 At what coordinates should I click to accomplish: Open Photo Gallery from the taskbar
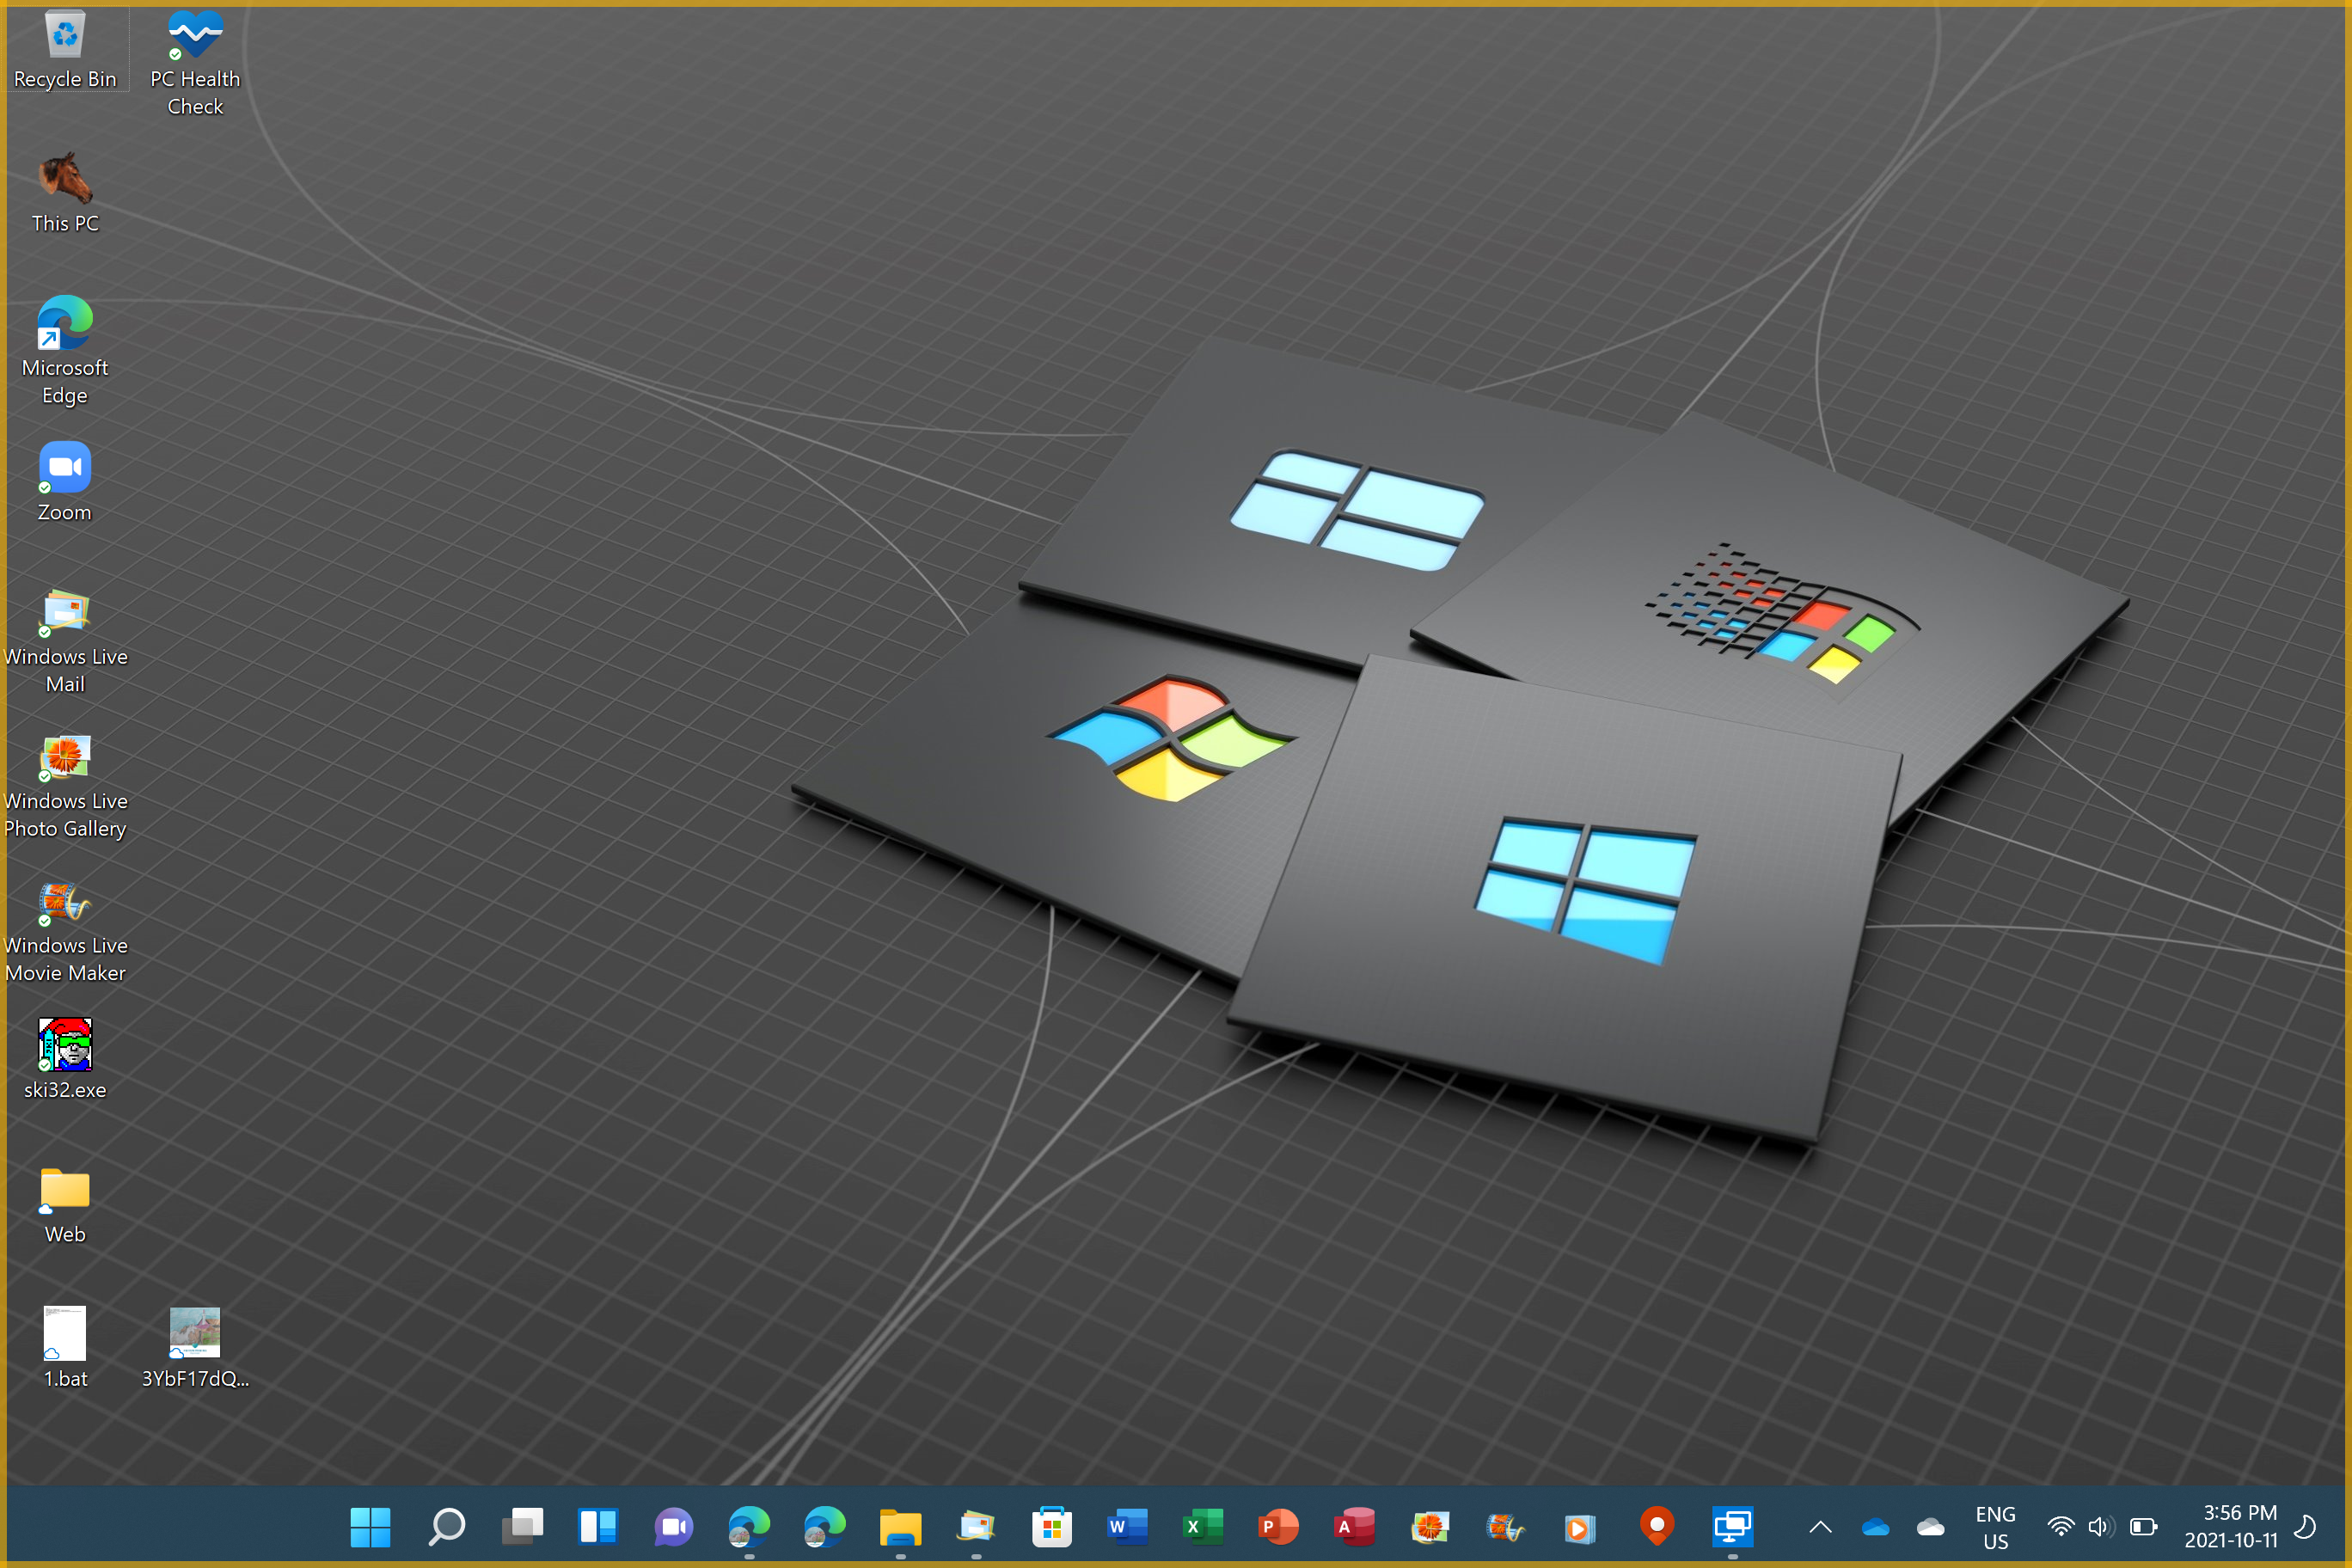point(1430,1527)
